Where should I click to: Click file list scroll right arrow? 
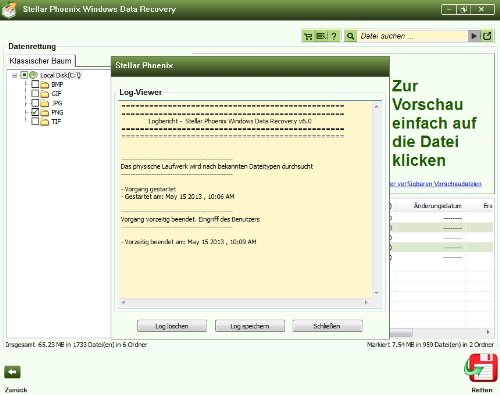point(488,332)
